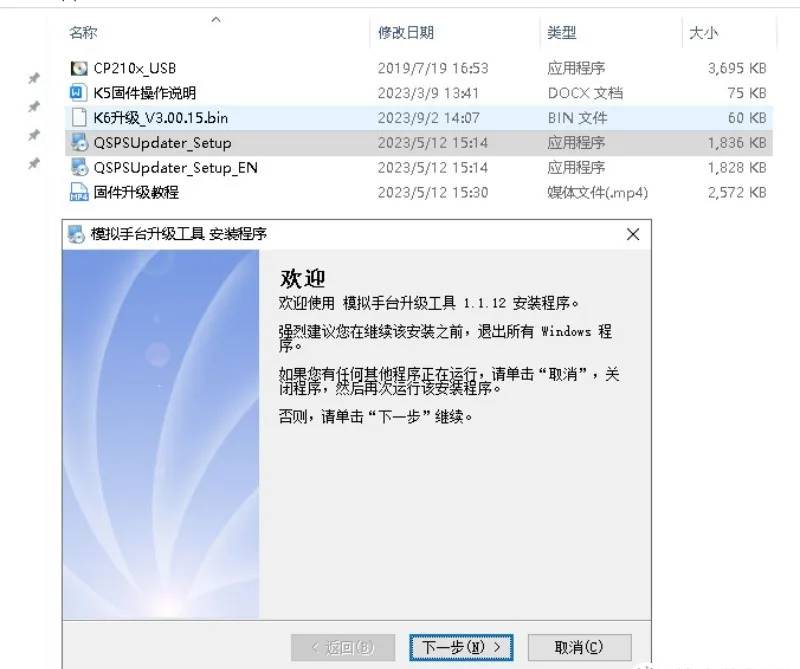Screen dimensions: 800x669
Task: Click the pin icon beside the CP210x_USB row
Action: 34,78
